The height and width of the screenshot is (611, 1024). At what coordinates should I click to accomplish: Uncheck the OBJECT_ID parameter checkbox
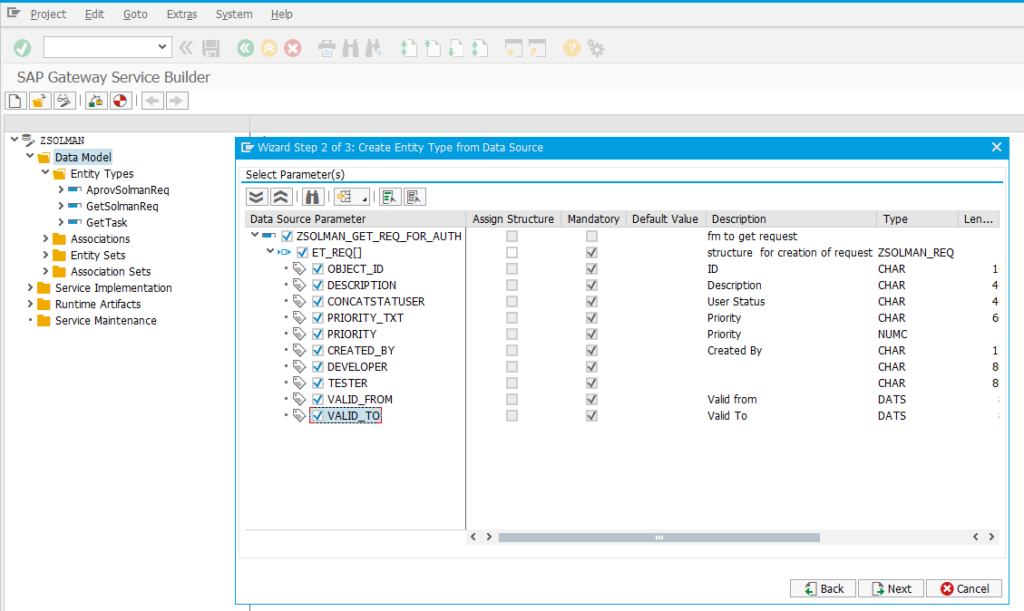pyautogui.click(x=318, y=269)
